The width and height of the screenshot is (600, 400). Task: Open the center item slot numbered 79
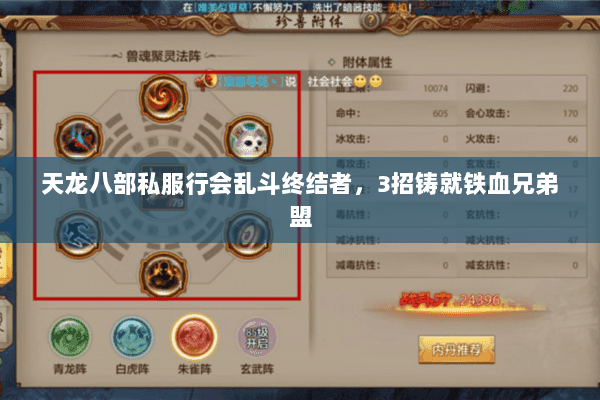point(164,187)
